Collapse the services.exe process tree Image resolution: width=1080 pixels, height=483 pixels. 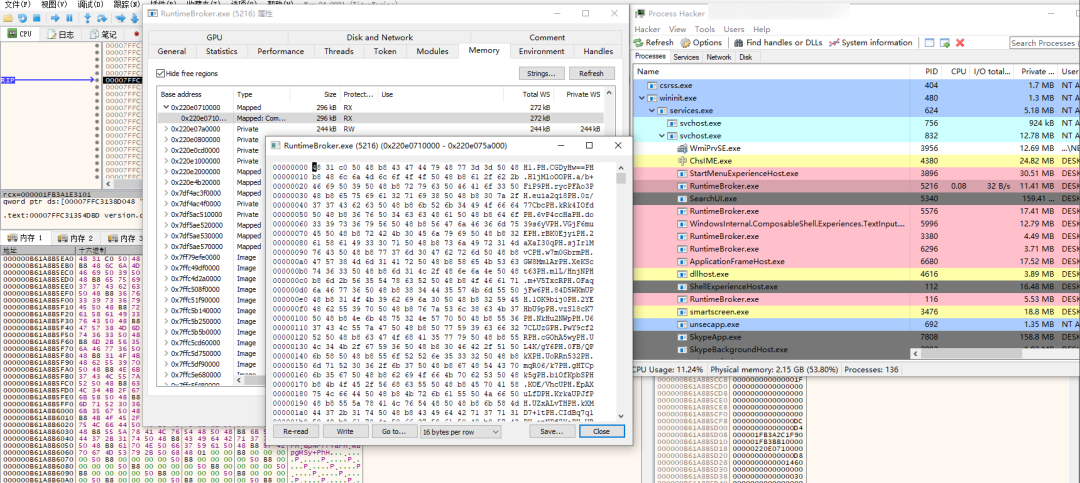652,110
